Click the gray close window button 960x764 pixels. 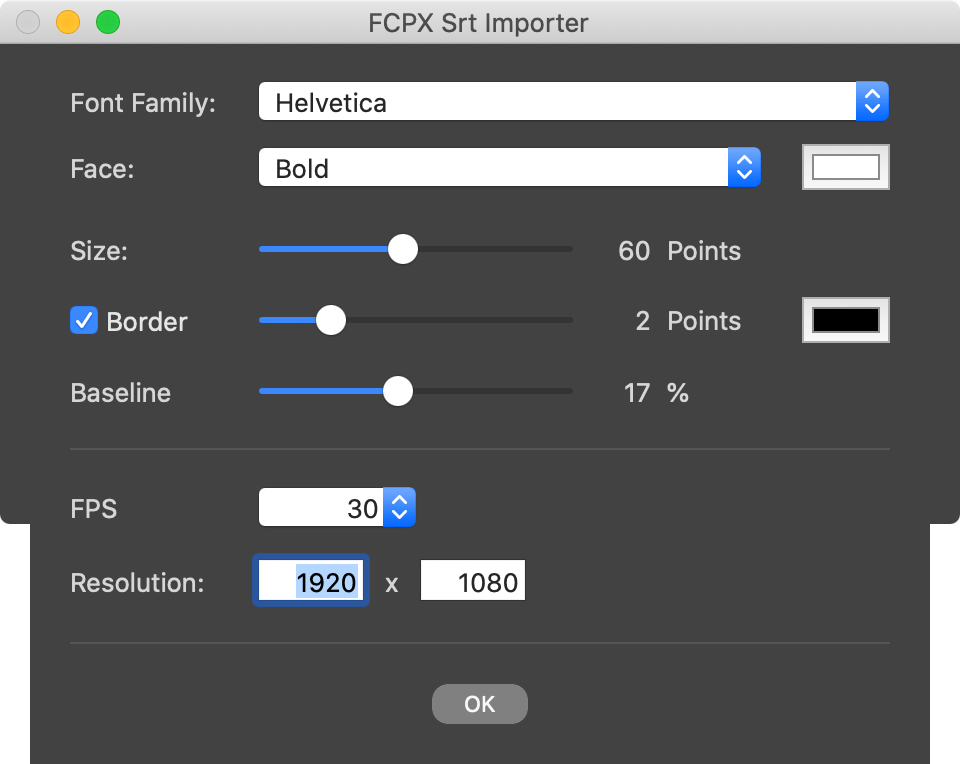pyautogui.click(x=28, y=22)
